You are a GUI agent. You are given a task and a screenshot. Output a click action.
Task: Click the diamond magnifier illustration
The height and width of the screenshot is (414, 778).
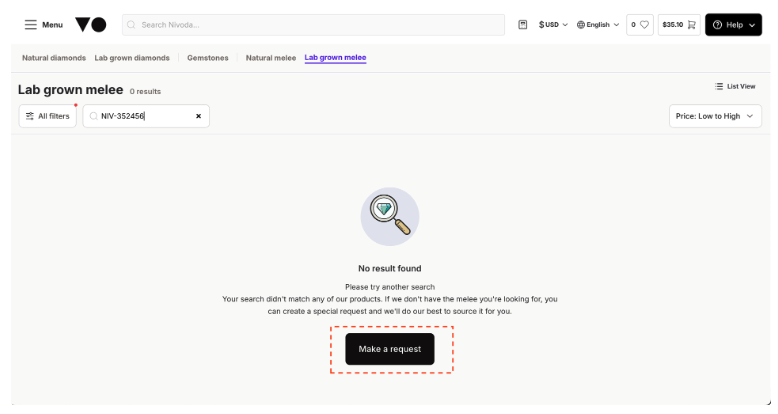click(x=390, y=216)
